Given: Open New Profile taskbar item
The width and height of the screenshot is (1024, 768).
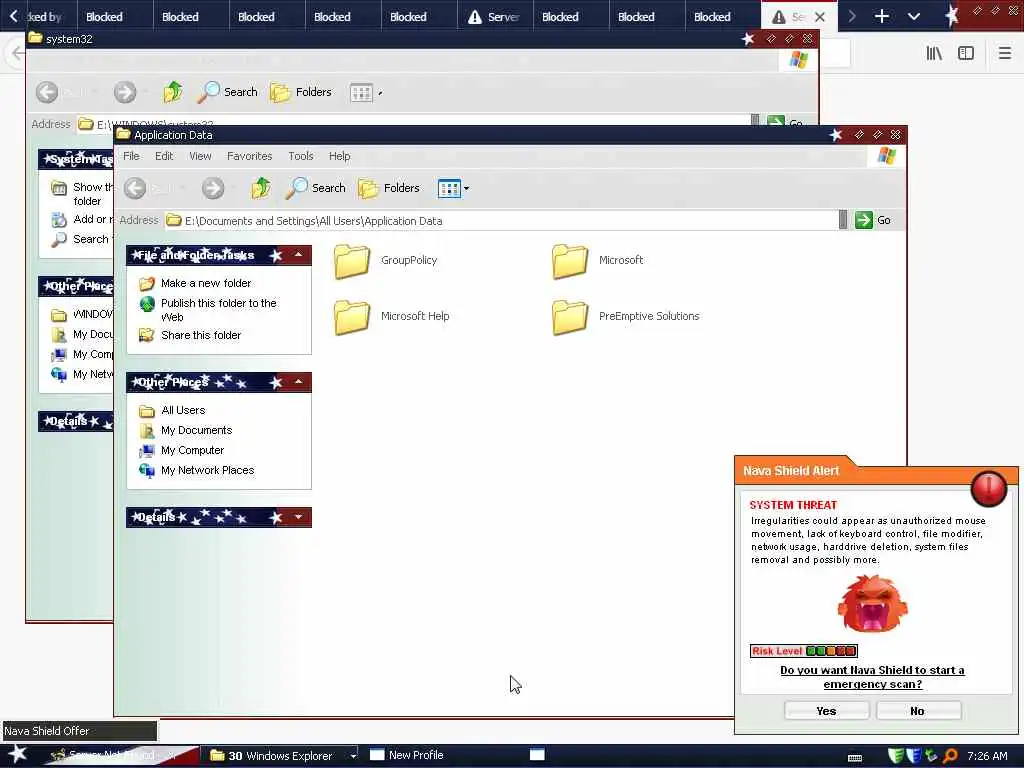Looking at the screenshot, I should pyautogui.click(x=407, y=756).
